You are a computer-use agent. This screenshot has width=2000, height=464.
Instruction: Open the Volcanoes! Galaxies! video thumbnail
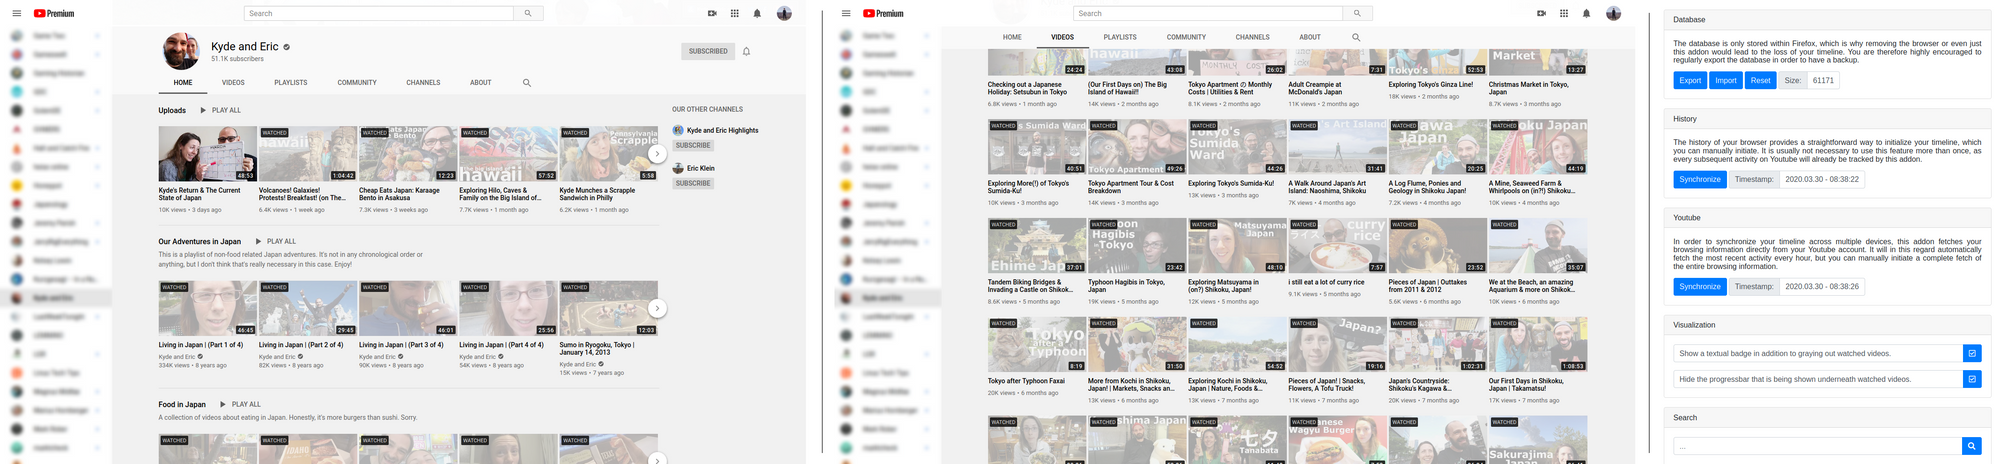click(x=308, y=153)
